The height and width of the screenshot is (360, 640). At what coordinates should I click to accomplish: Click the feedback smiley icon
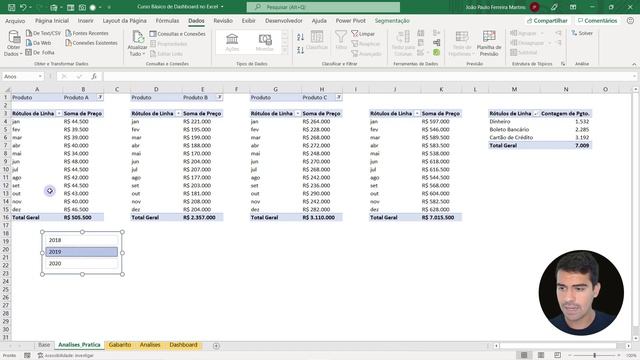tap(630, 20)
